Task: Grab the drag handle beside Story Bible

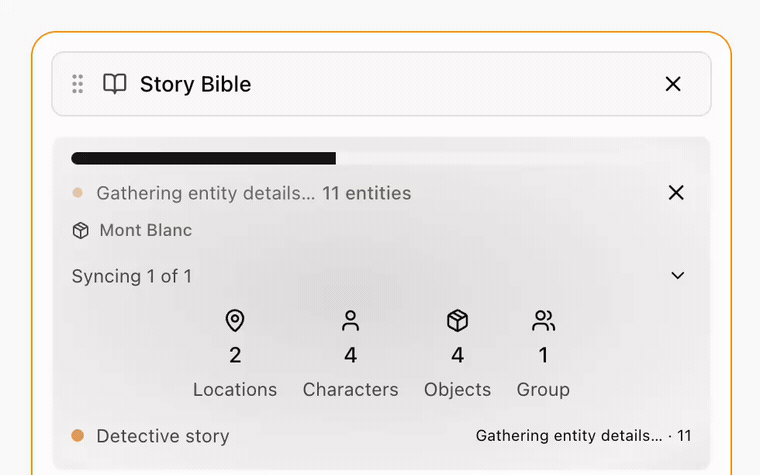Action: 78,84
